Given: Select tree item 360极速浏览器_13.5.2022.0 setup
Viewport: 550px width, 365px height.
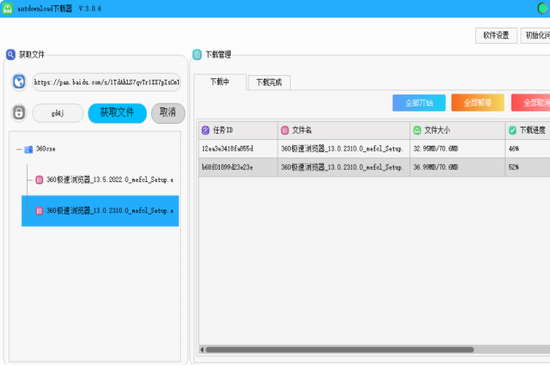Looking at the screenshot, I should pyautogui.click(x=110, y=180).
